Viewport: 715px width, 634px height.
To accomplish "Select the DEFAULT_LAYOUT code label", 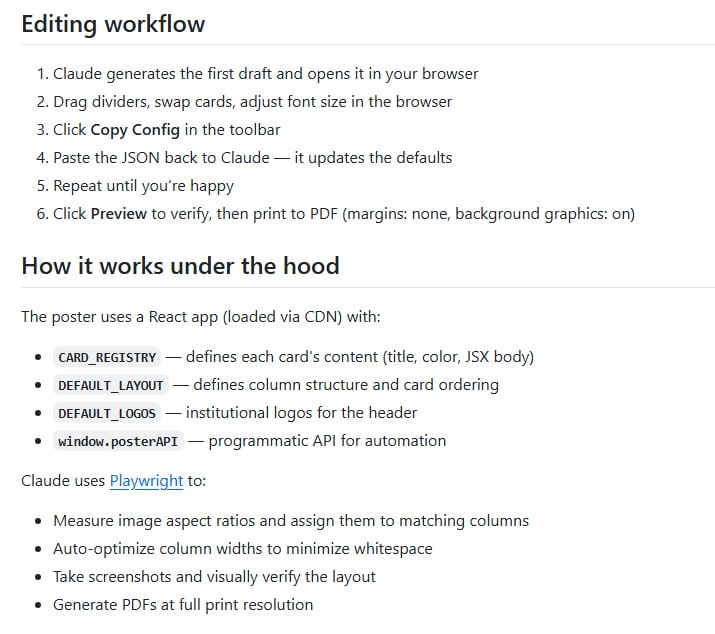I will click(x=110, y=385).
